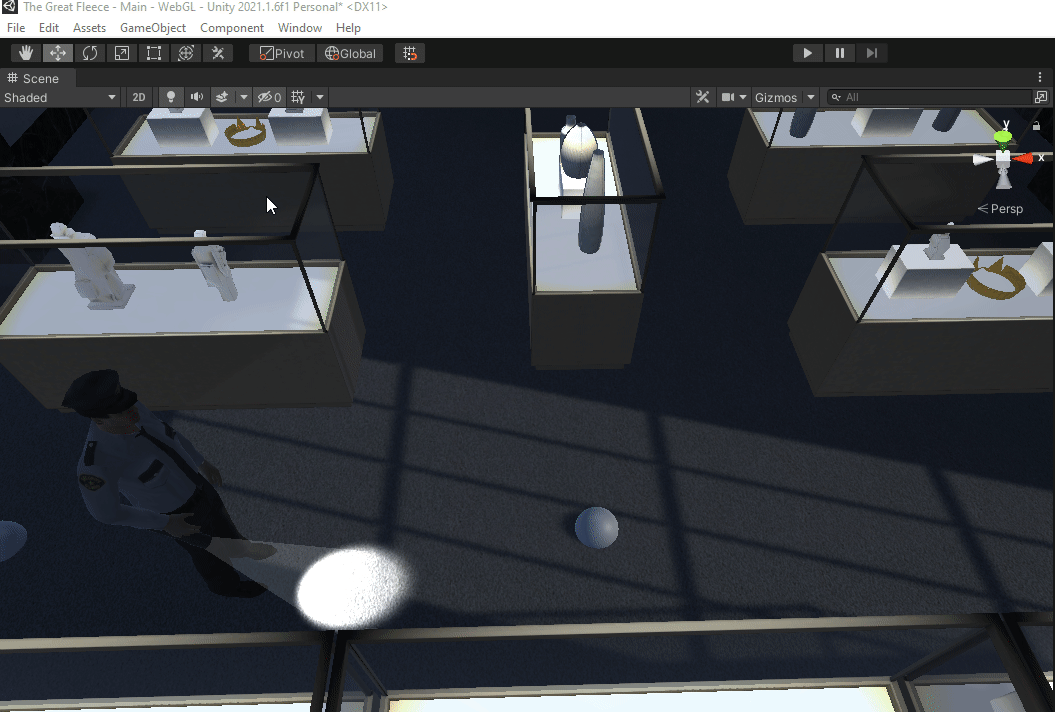Select the Rect transform tool
Image resolution: width=1055 pixels, height=712 pixels.
[154, 52]
